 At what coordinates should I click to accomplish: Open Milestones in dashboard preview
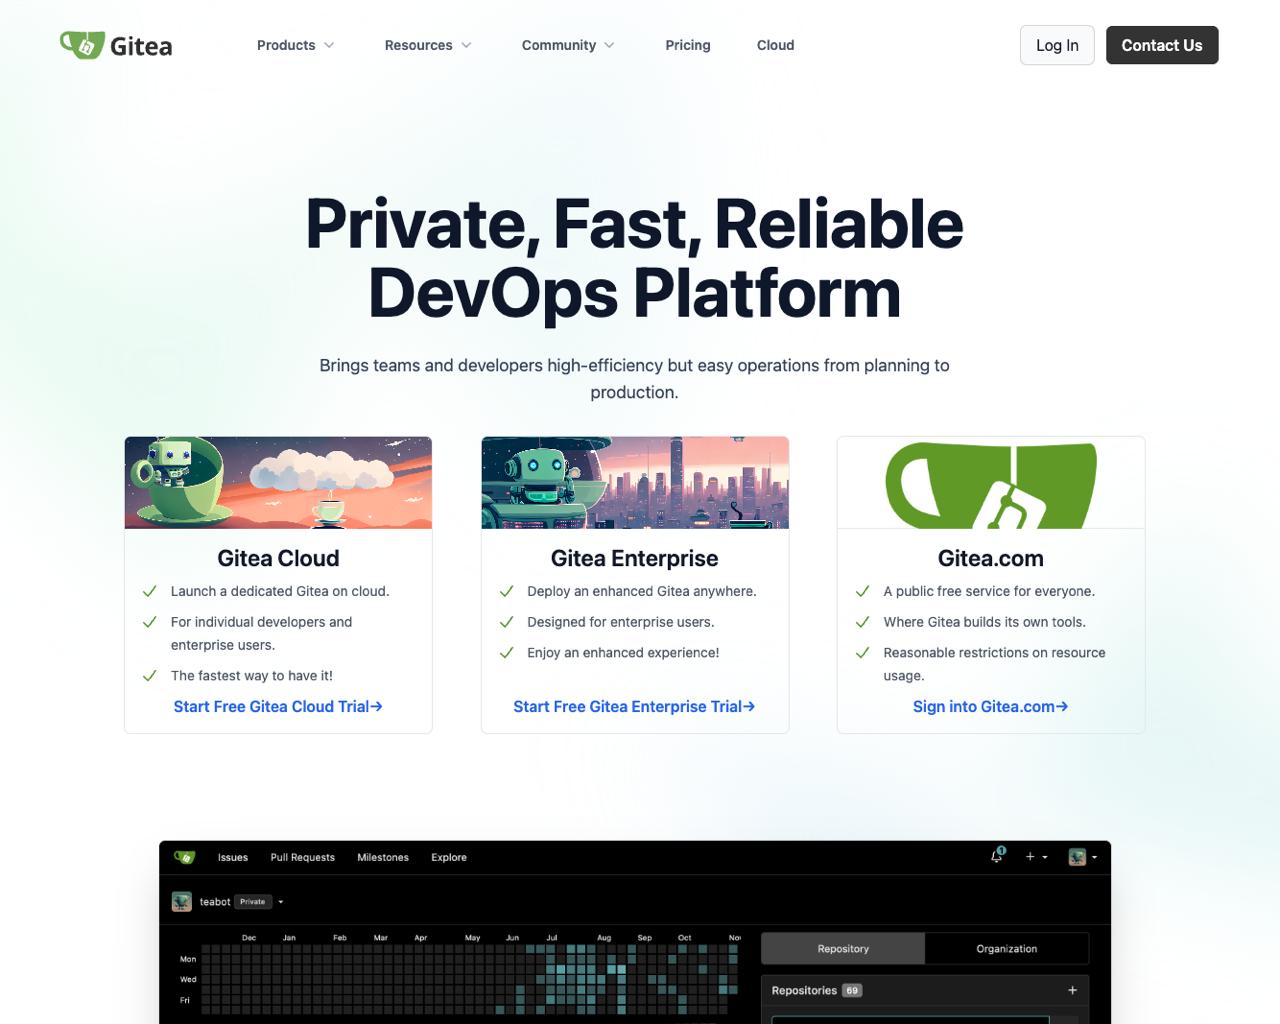[x=383, y=857]
